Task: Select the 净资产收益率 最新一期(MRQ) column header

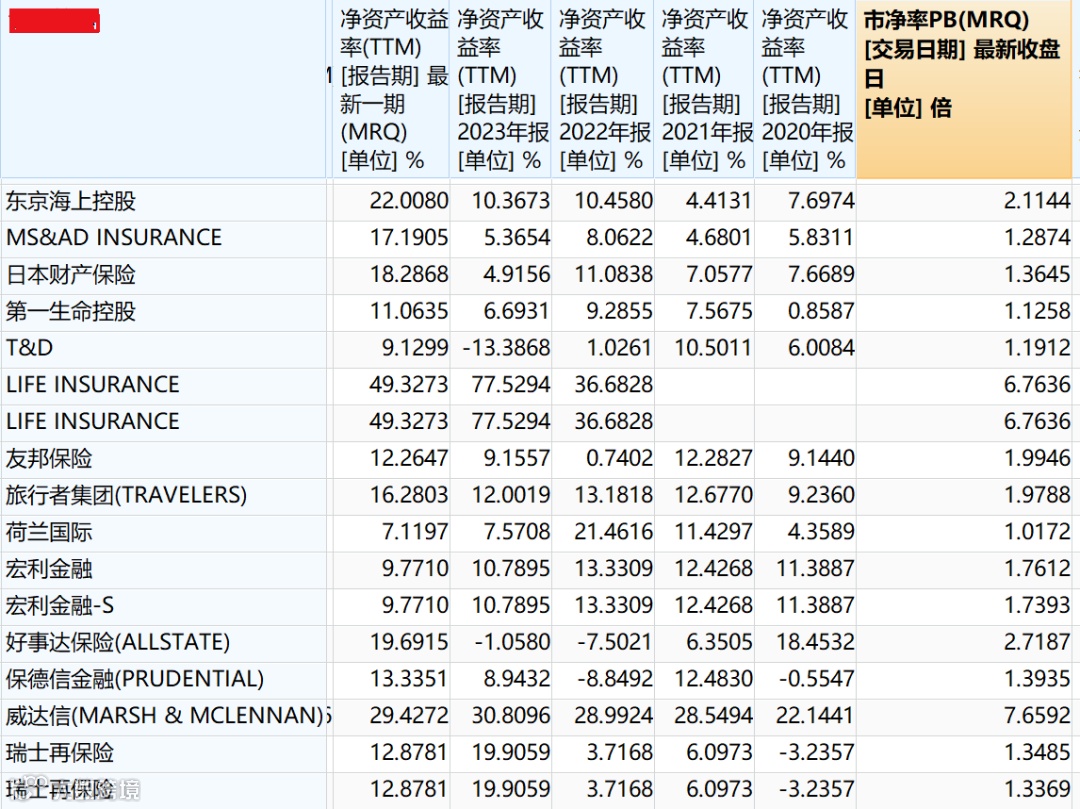Action: pyautogui.click(x=392, y=89)
